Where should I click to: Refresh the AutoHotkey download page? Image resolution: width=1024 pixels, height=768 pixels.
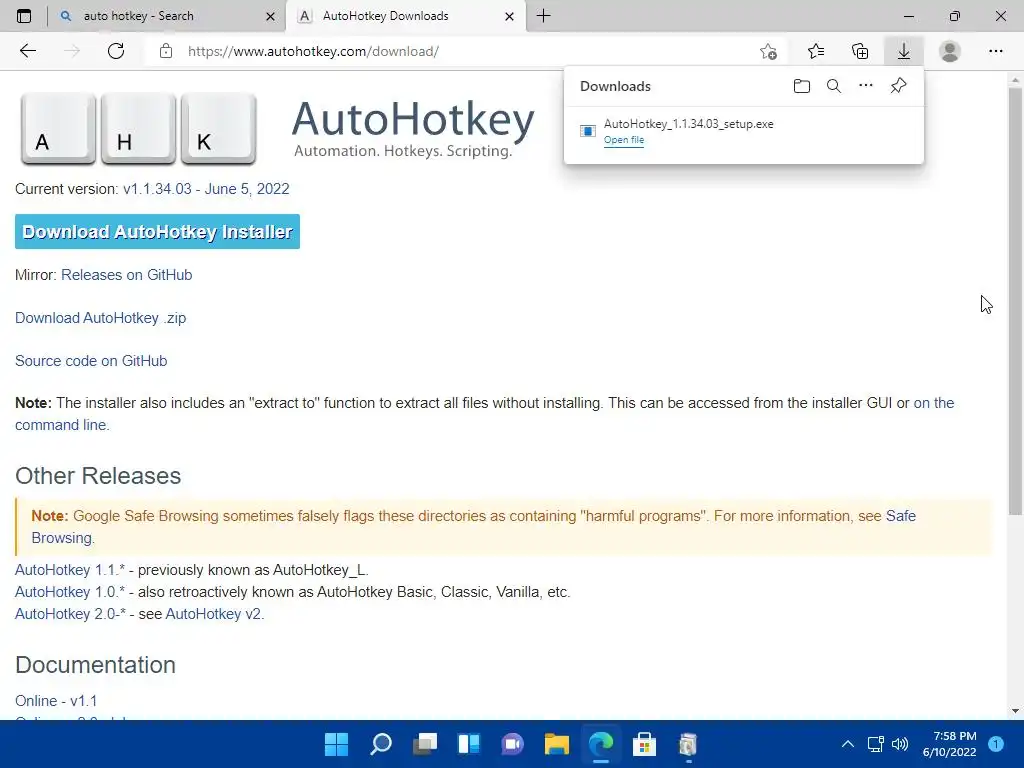(x=116, y=51)
